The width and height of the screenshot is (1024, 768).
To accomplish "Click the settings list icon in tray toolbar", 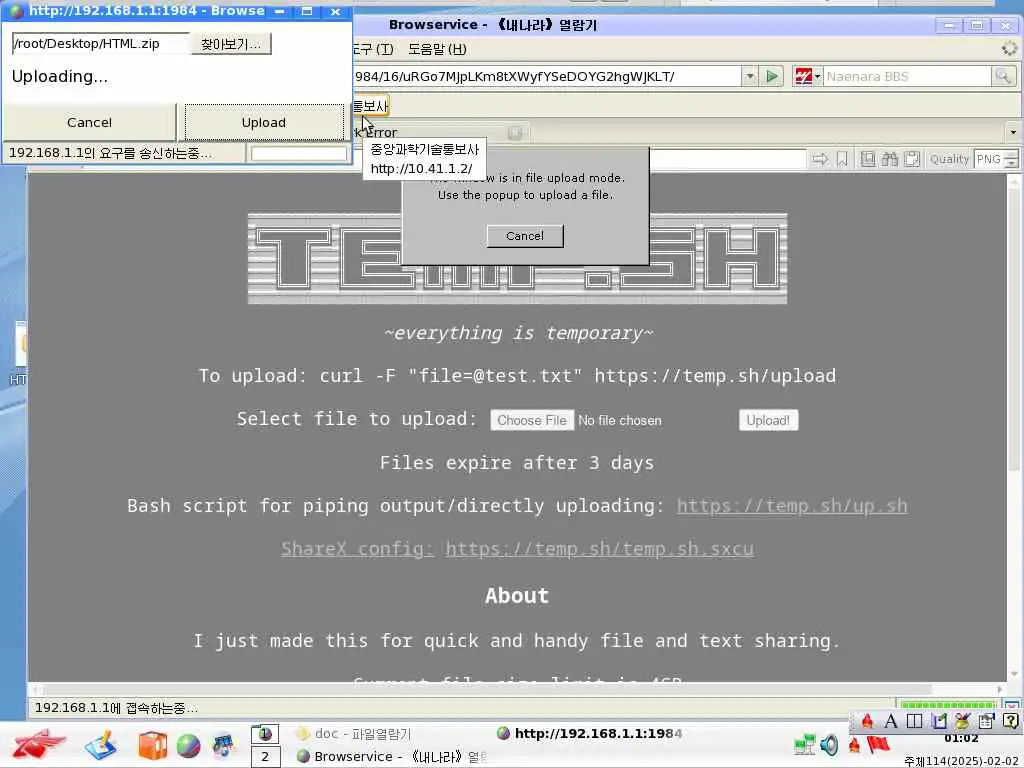I will [986, 721].
